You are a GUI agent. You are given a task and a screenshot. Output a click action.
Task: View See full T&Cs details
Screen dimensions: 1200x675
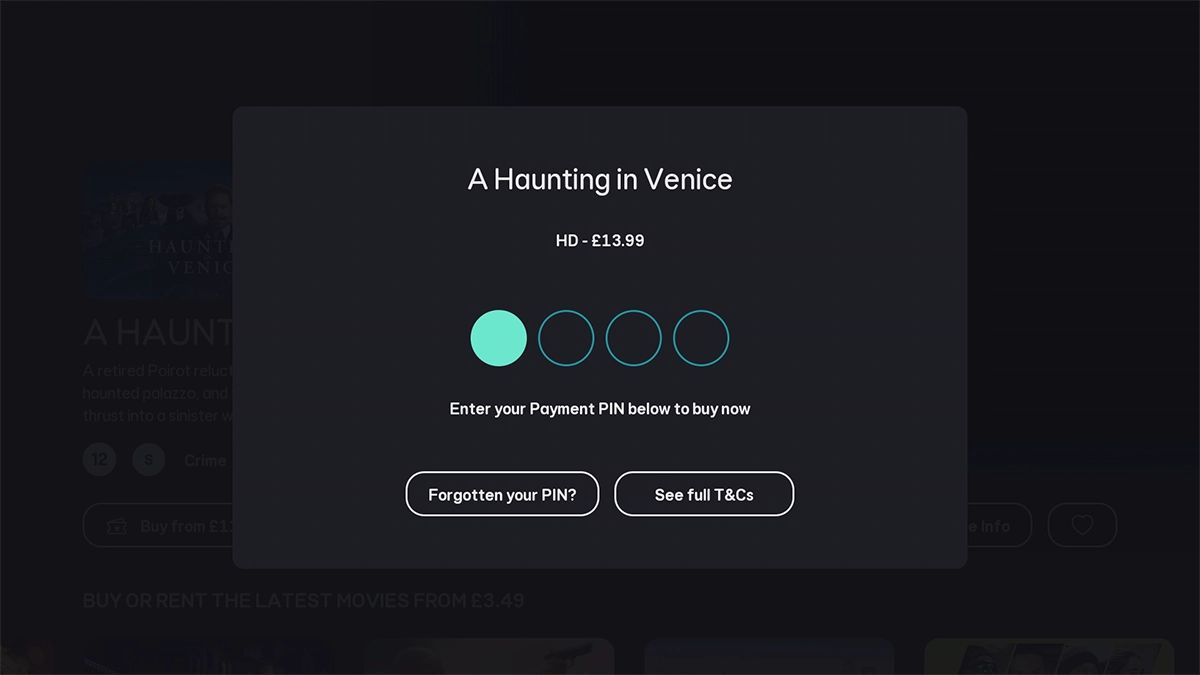coord(704,493)
